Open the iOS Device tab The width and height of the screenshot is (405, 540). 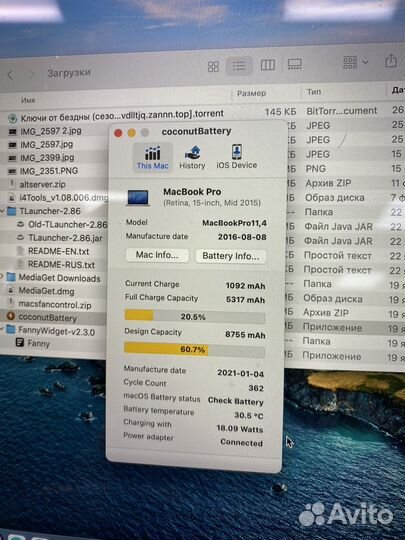pyautogui.click(x=237, y=157)
